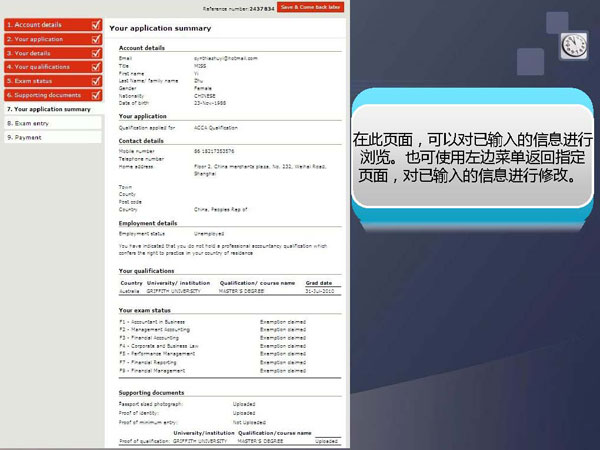Click the checkmark beside Your application
This screenshot has height=450, width=600.
pos(96,38)
